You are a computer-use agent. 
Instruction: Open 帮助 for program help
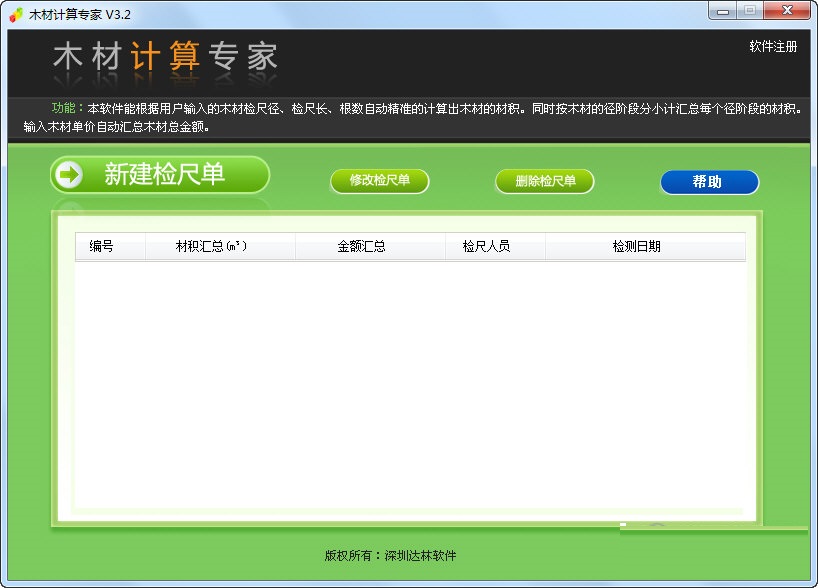pos(709,182)
